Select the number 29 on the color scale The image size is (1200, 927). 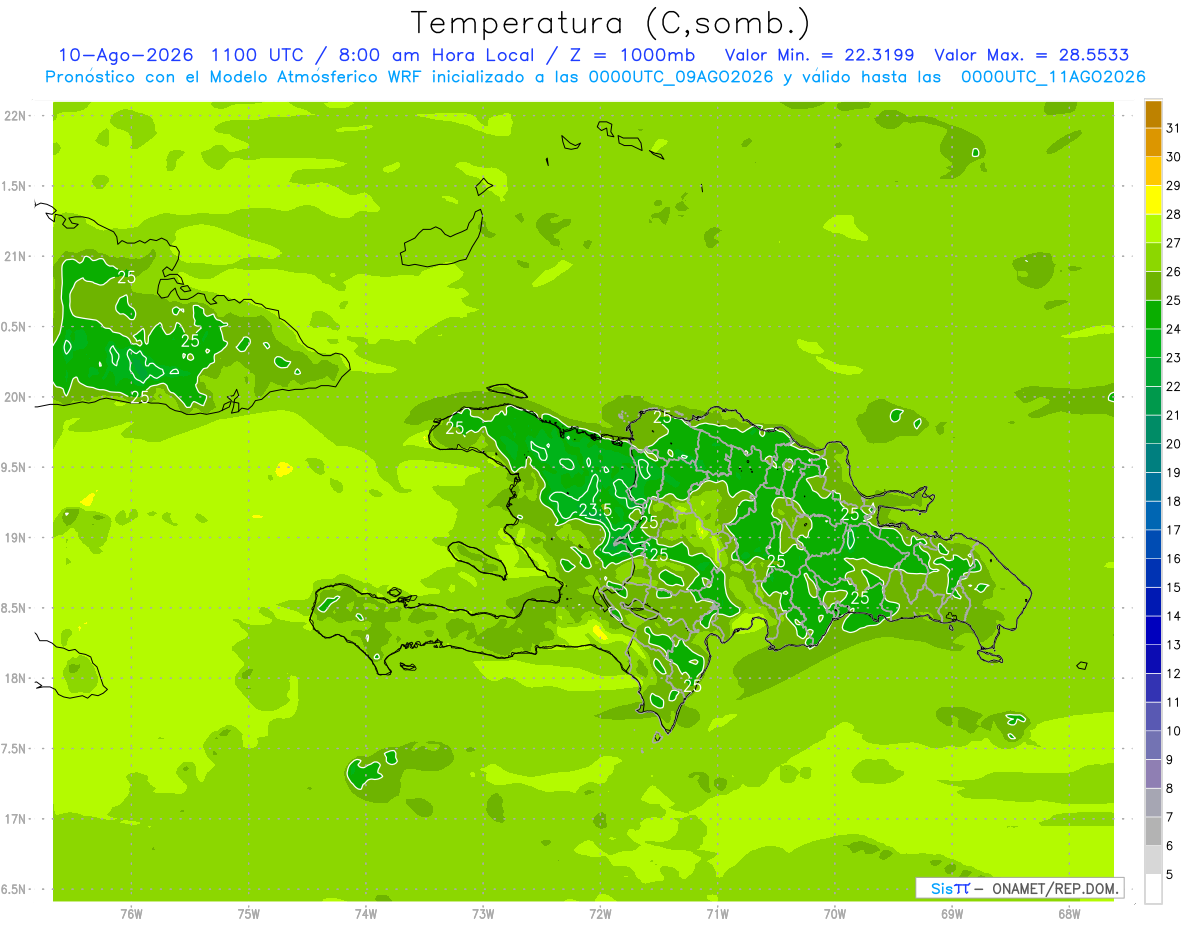(1174, 185)
